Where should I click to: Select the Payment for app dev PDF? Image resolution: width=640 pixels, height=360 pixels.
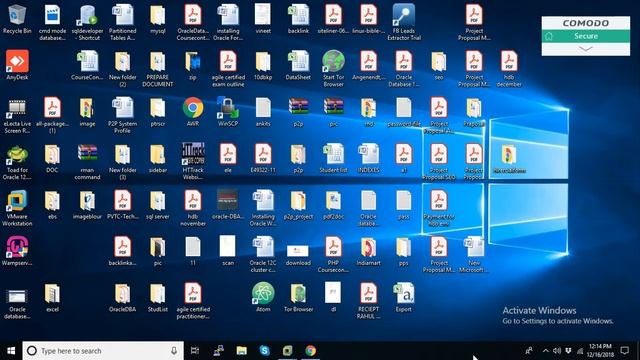[x=439, y=208]
